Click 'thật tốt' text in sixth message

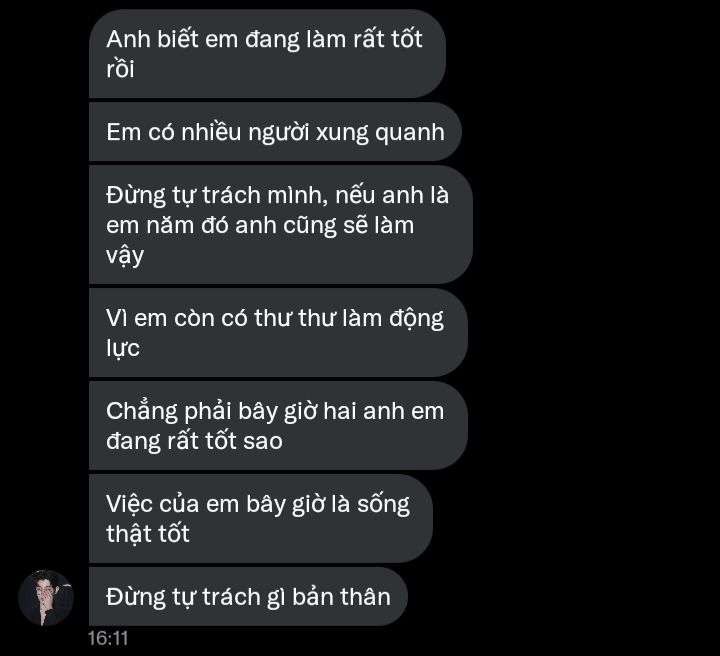tap(147, 534)
